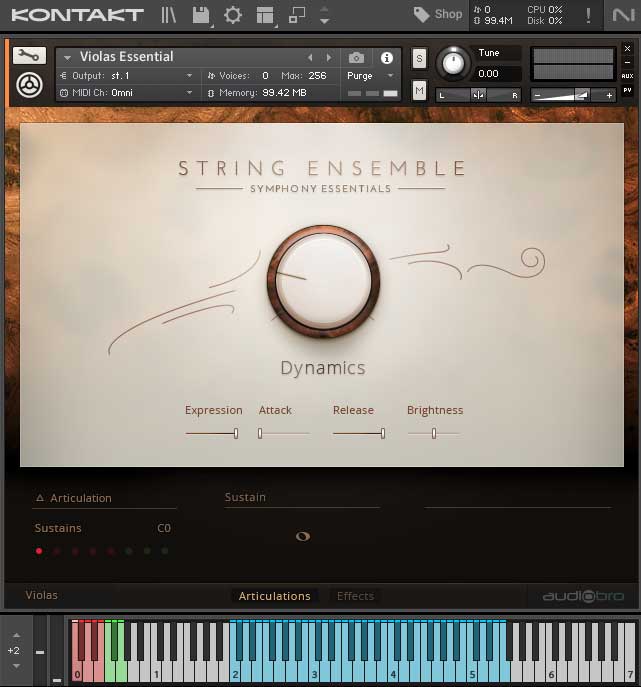Click the audiobro logo
641x687 pixels.
coord(583,596)
